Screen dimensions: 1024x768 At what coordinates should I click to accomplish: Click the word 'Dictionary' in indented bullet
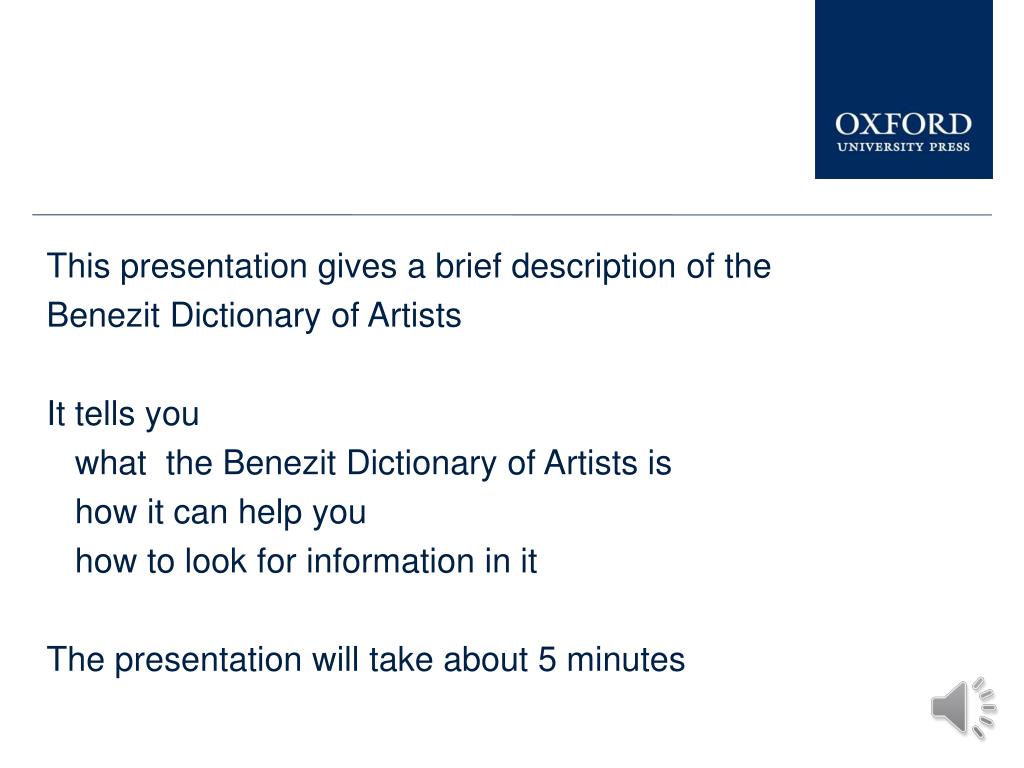click(421, 464)
